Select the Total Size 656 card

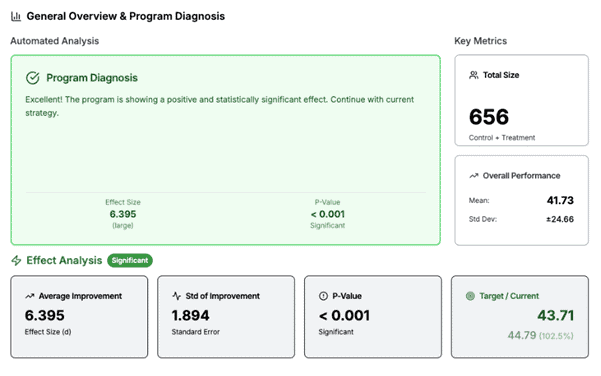click(521, 100)
